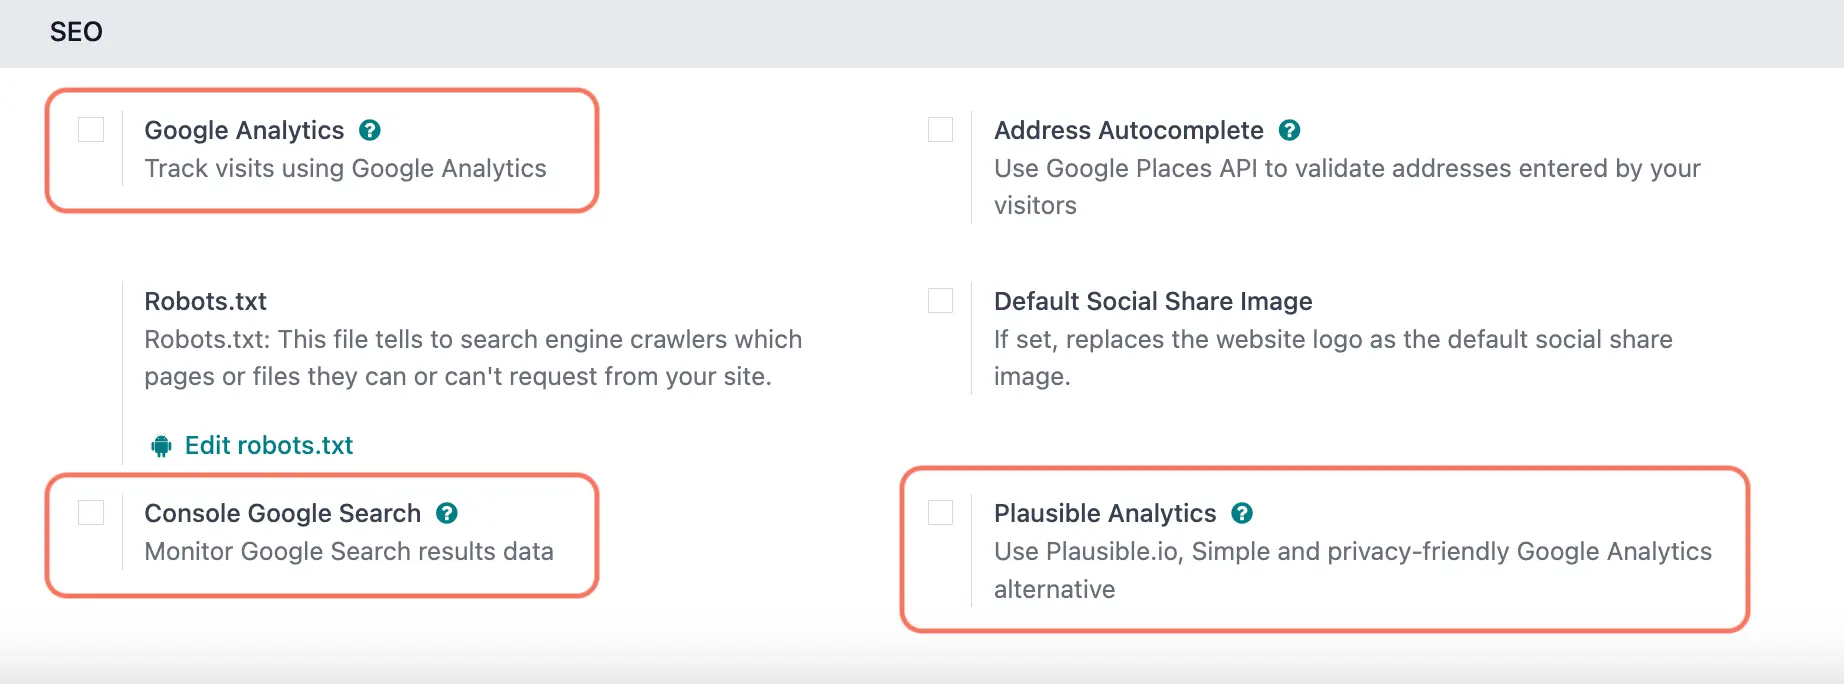This screenshot has width=1844, height=684.
Task: Open the Google Analytics help icon
Action: 370,130
